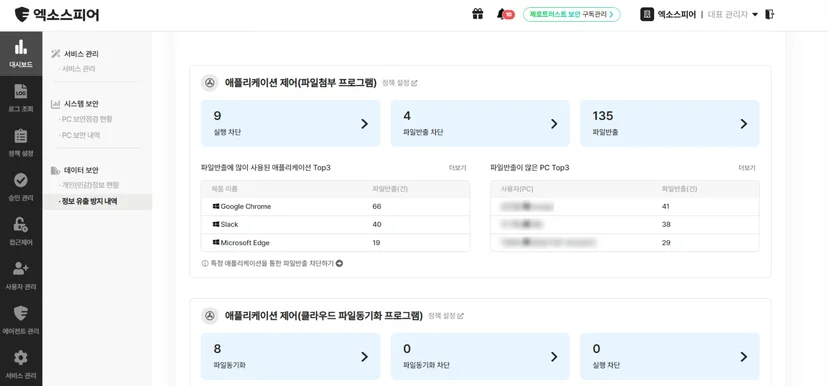Open the 대표 관리자 dropdown arrow
Image resolution: width=828 pixels, height=386 pixels.
(x=755, y=14)
